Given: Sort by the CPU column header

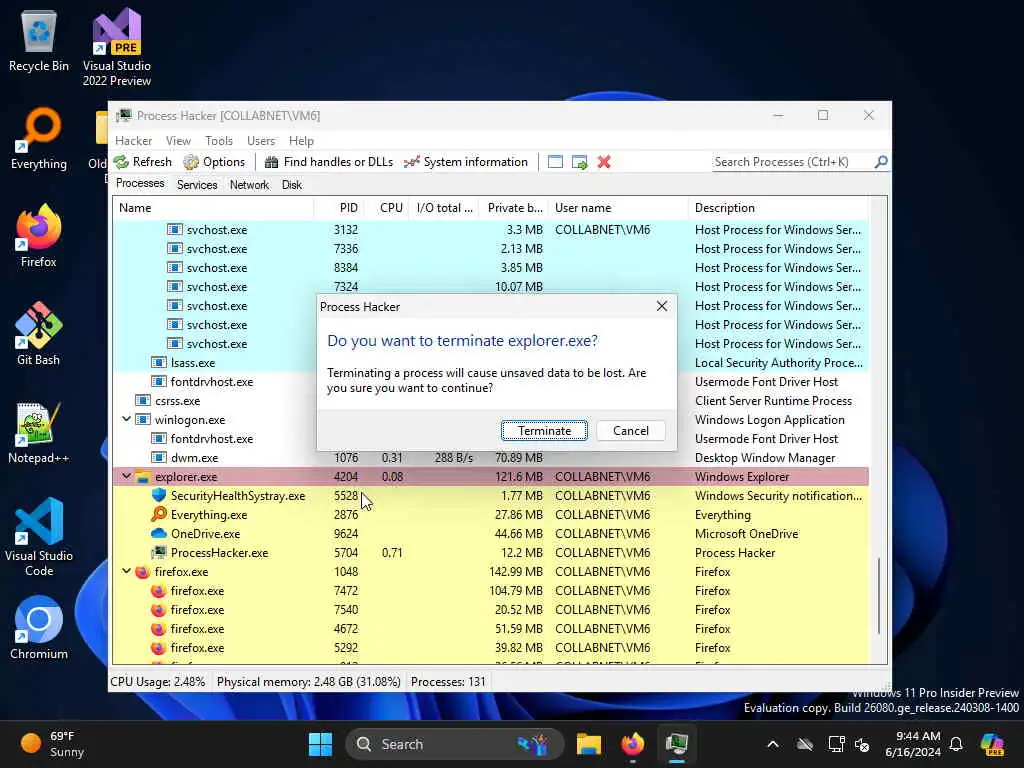Looking at the screenshot, I should (387, 208).
